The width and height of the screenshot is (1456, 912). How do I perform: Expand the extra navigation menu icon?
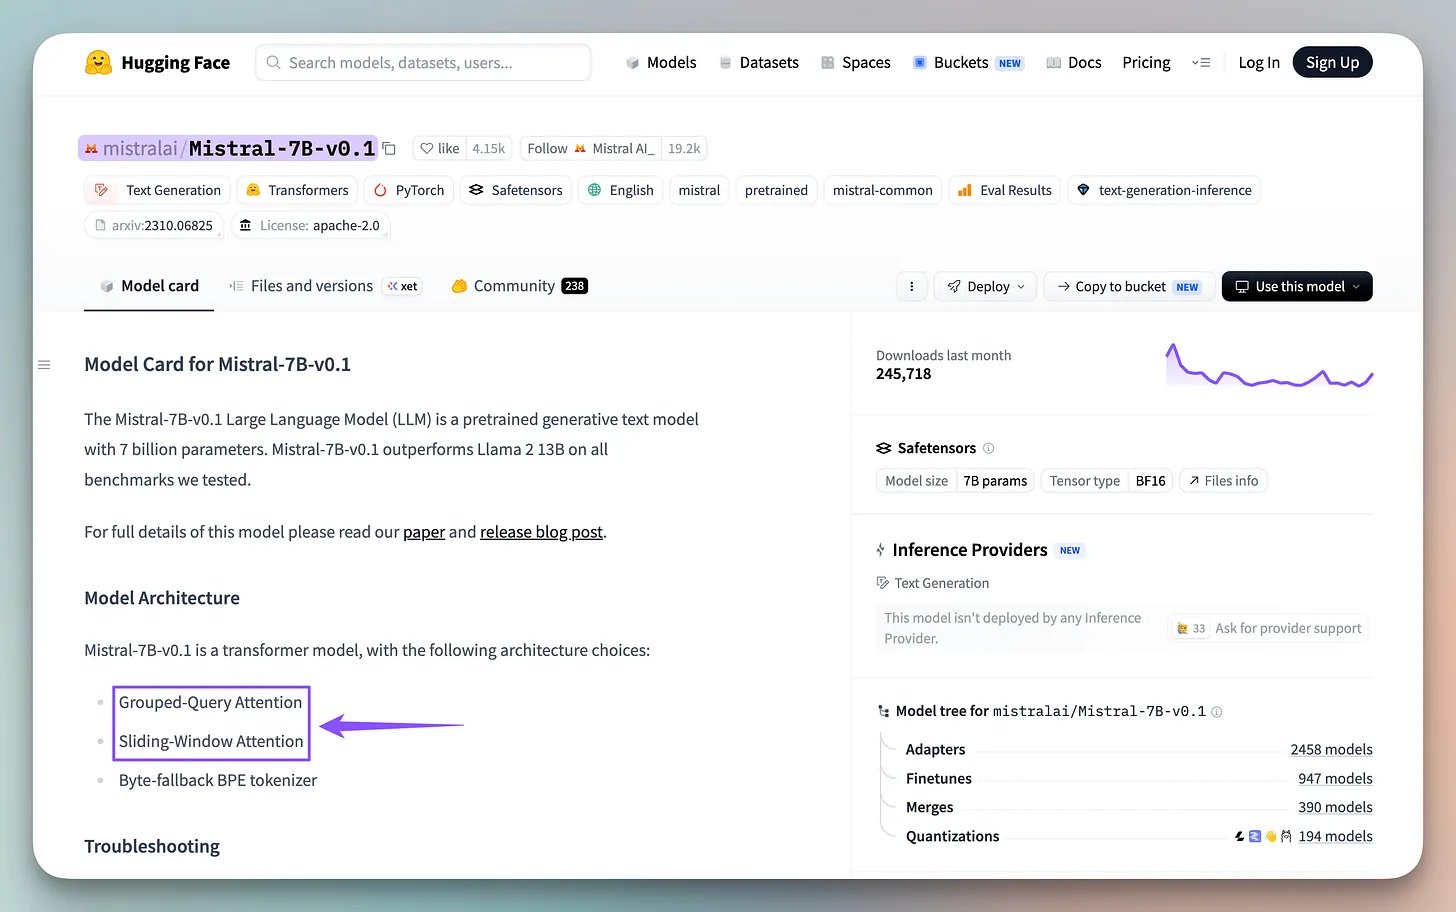click(x=1201, y=62)
